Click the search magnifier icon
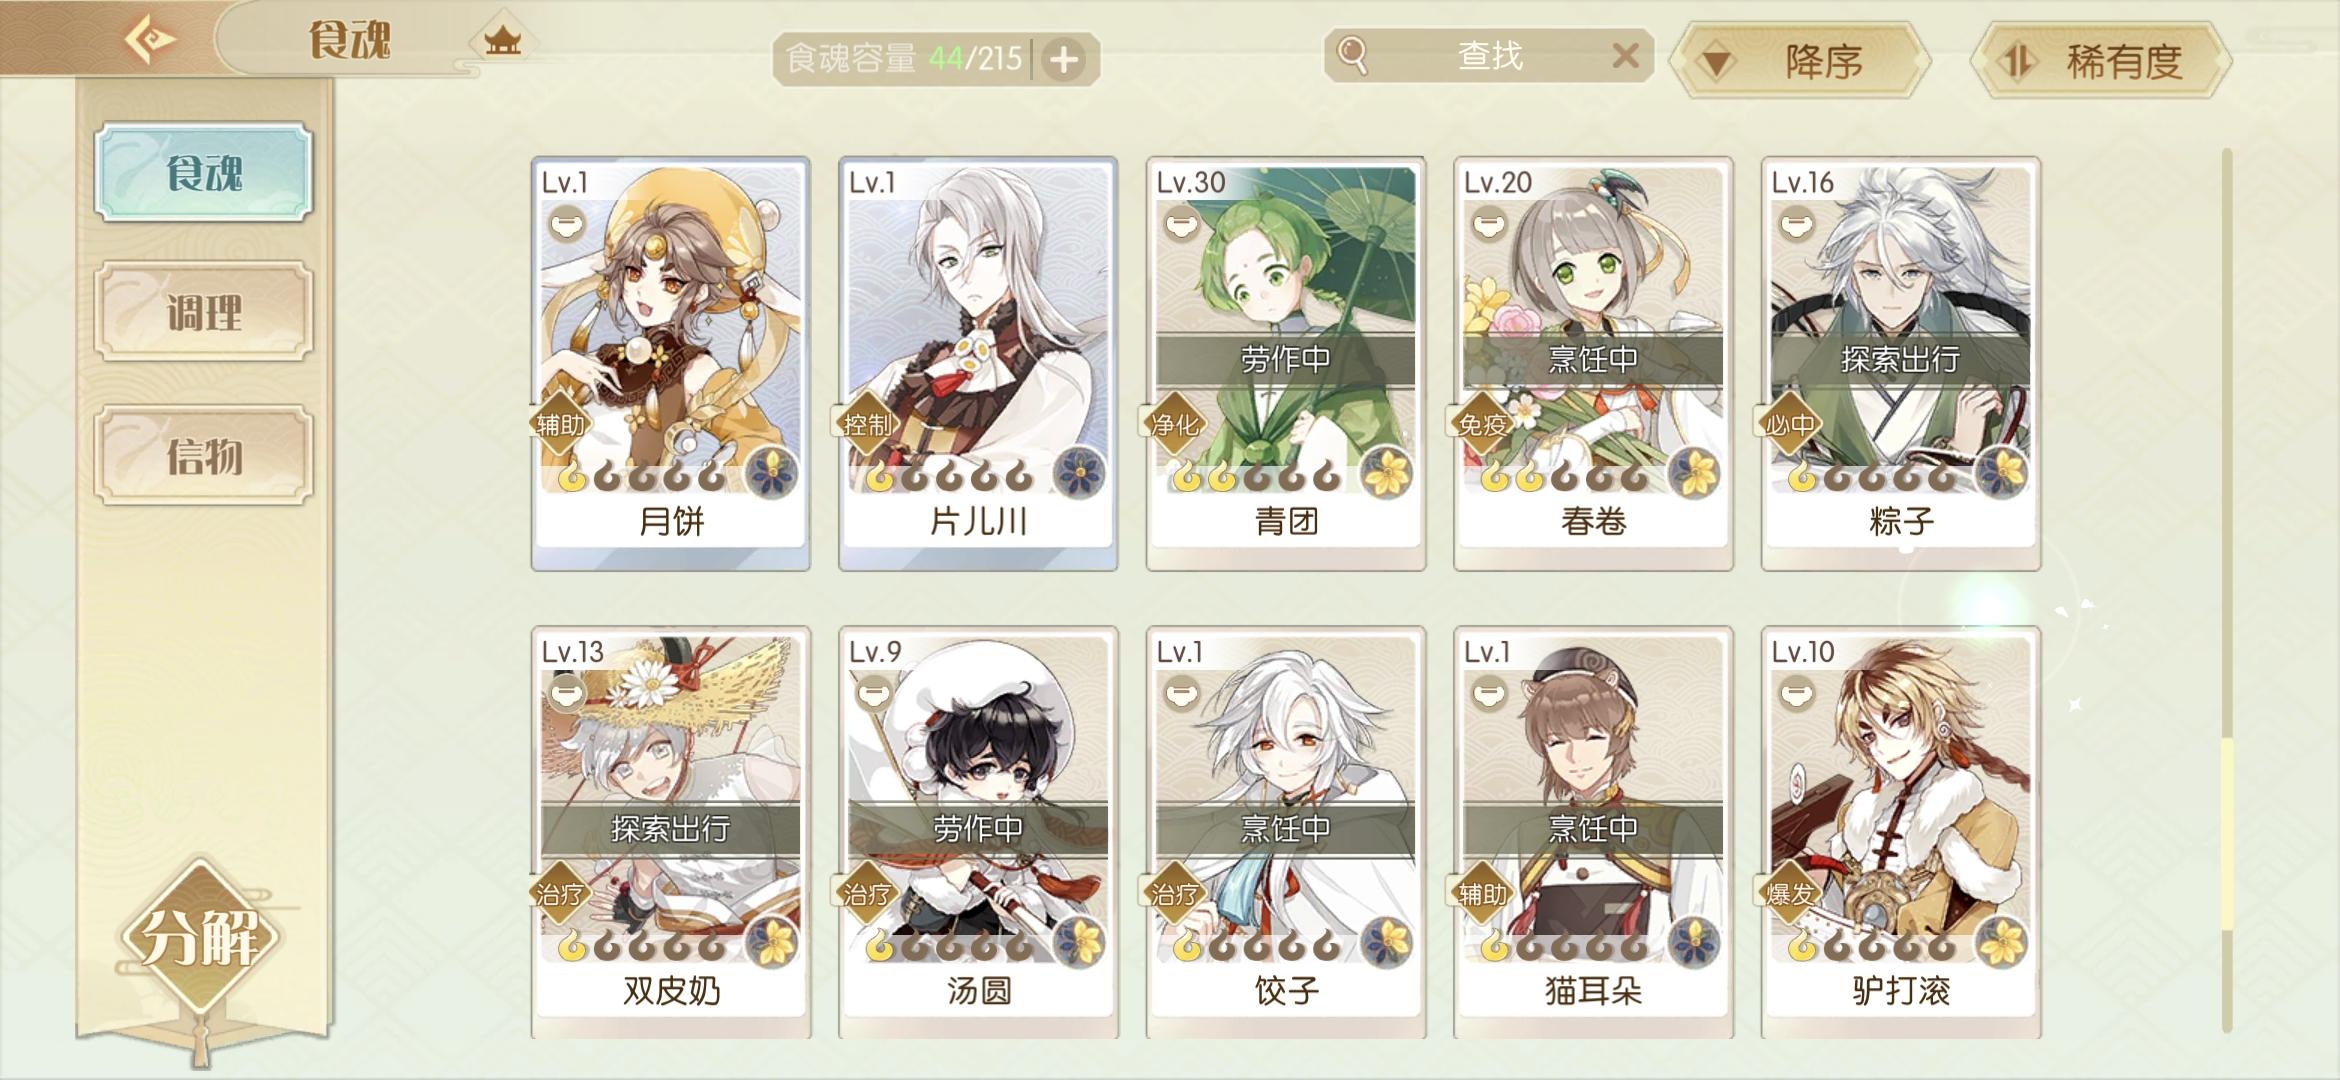 point(1353,55)
